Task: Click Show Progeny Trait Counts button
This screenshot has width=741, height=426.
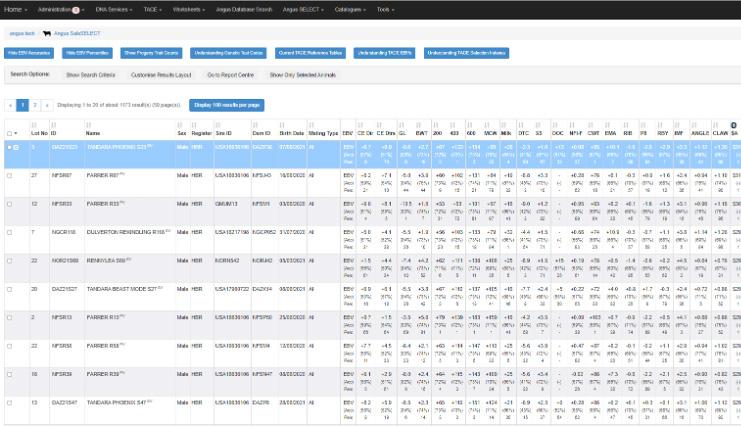Action: [151, 53]
